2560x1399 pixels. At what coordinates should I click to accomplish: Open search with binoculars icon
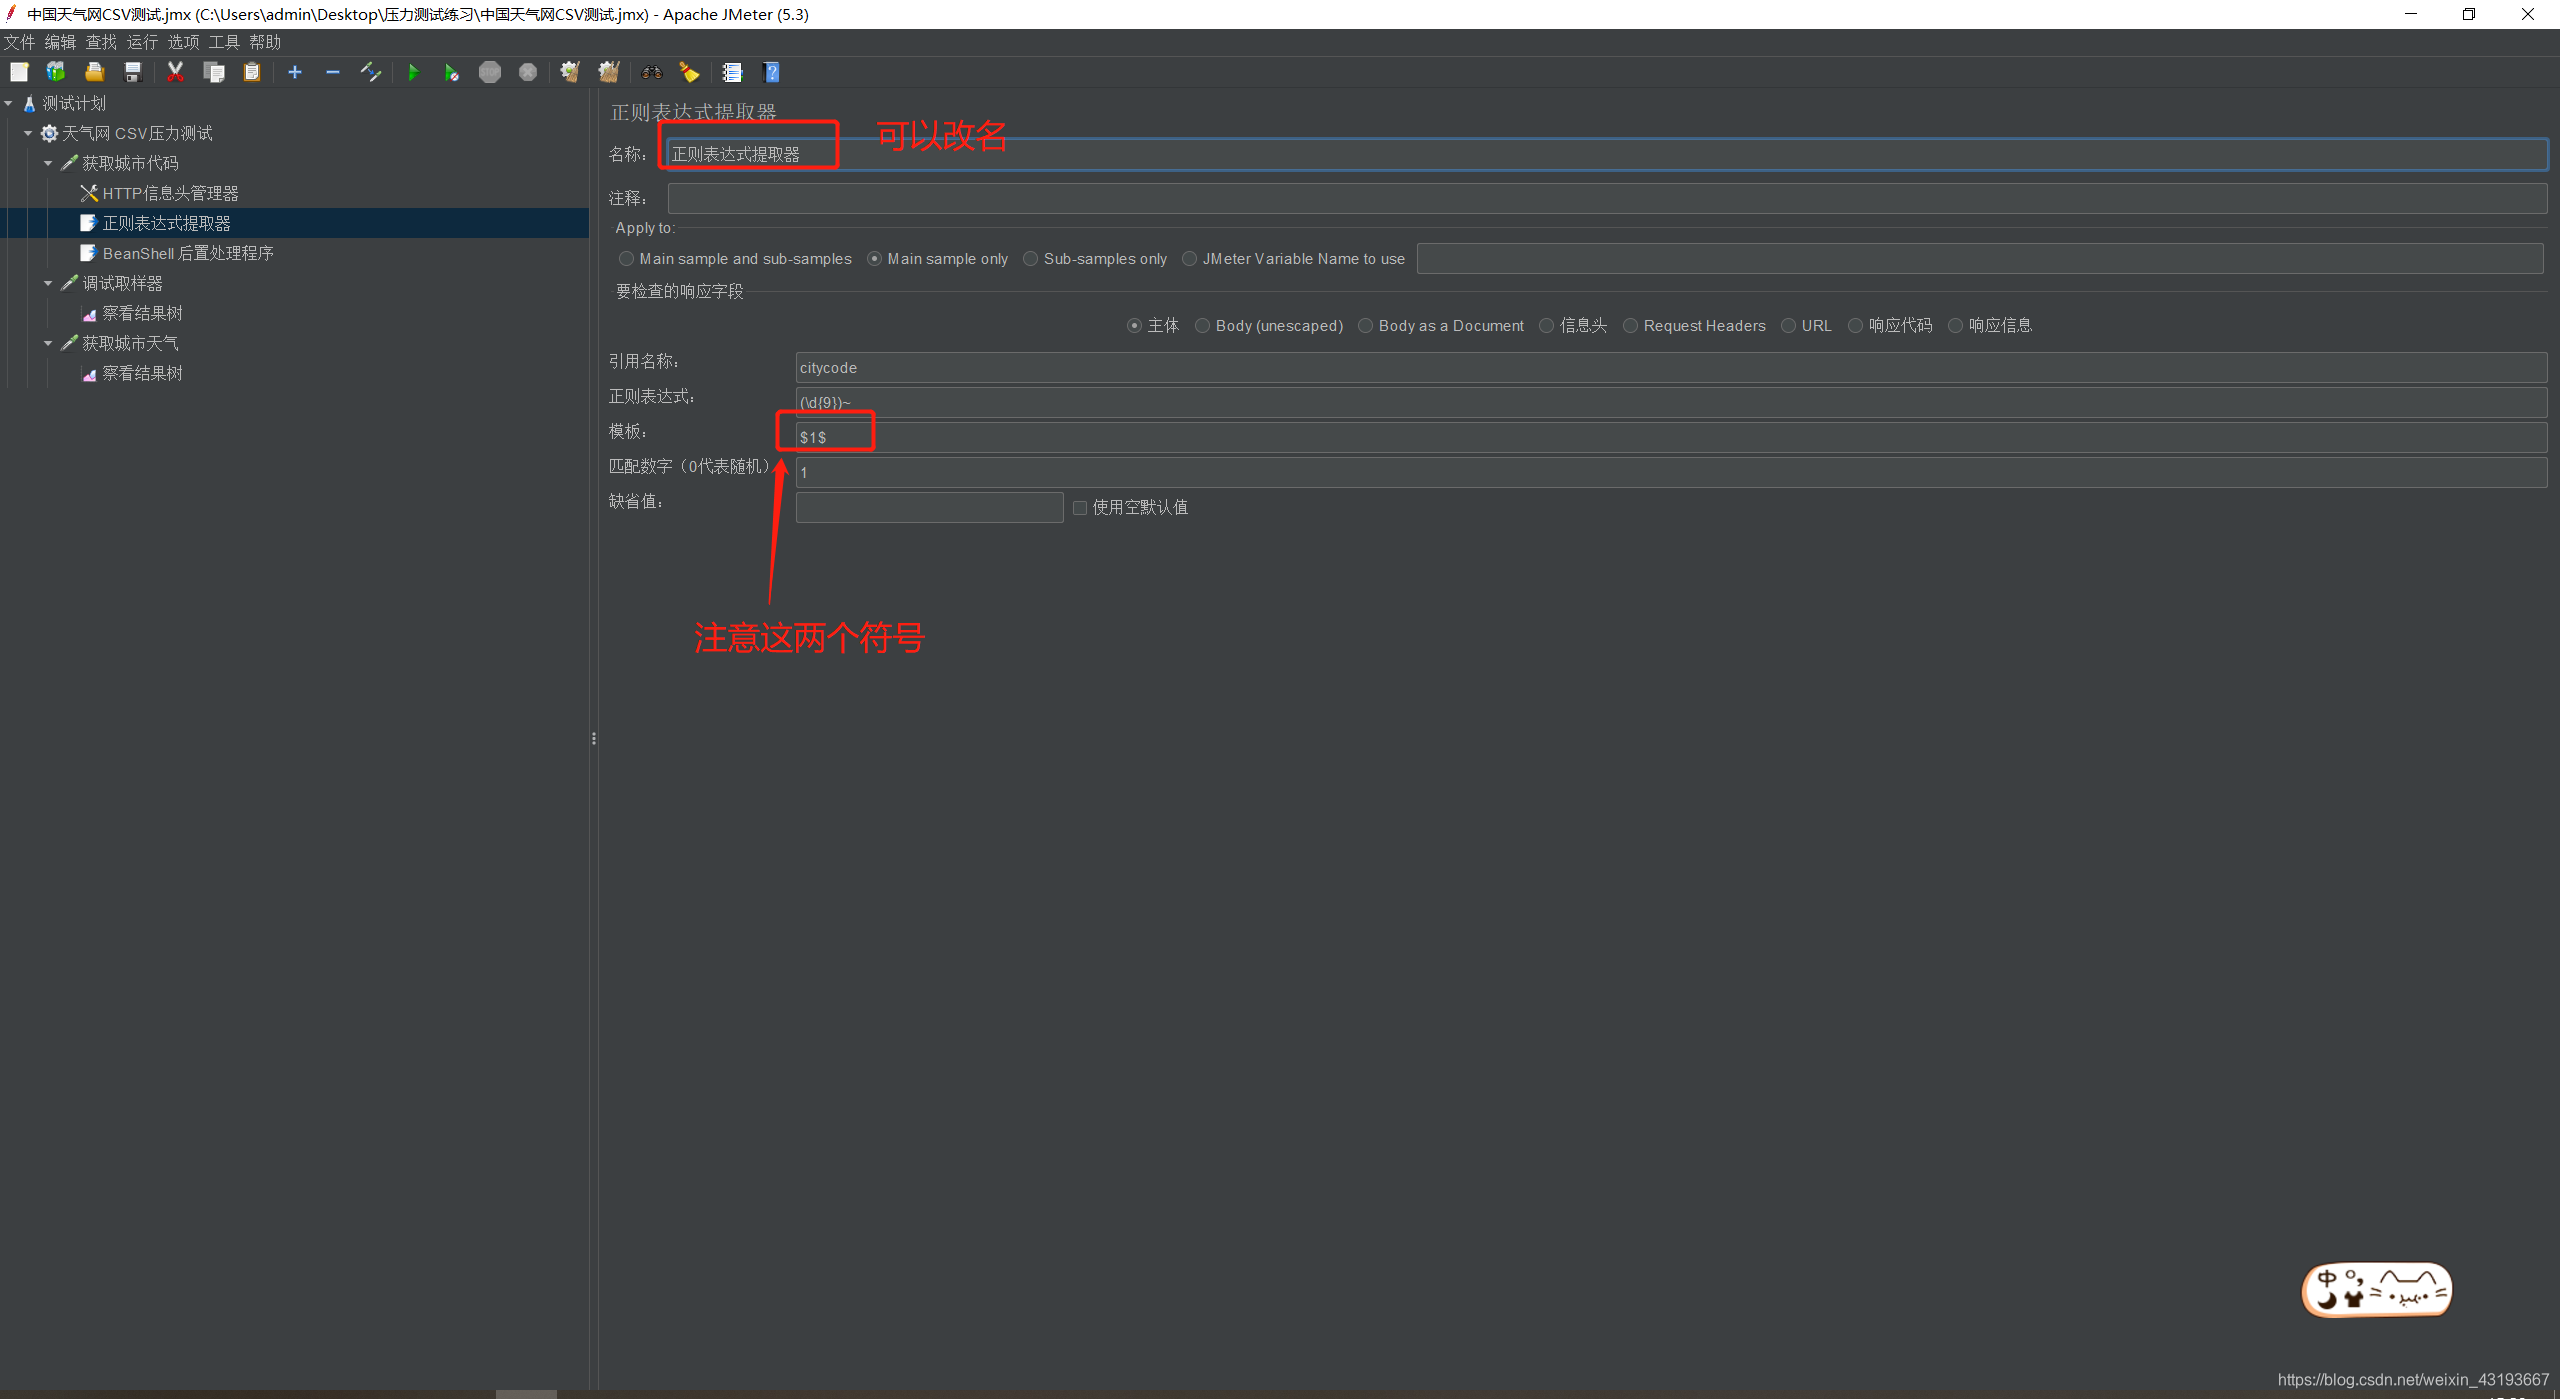pyautogui.click(x=652, y=72)
